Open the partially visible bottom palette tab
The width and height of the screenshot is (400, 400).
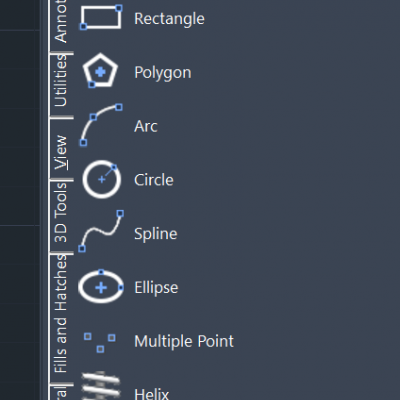click(61, 393)
